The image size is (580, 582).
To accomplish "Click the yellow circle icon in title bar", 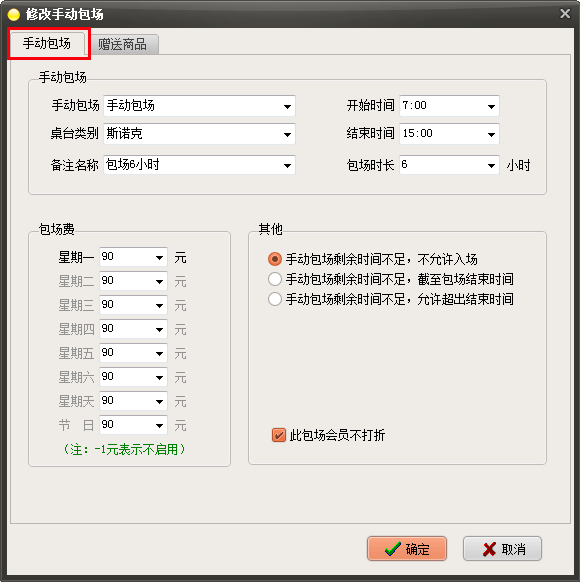I will (13, 14).
